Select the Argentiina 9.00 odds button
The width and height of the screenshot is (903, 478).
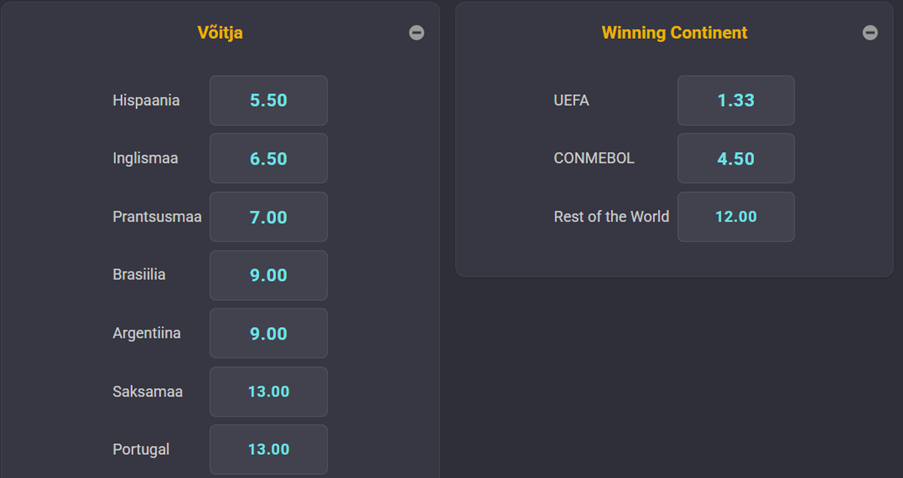point(268,334)
